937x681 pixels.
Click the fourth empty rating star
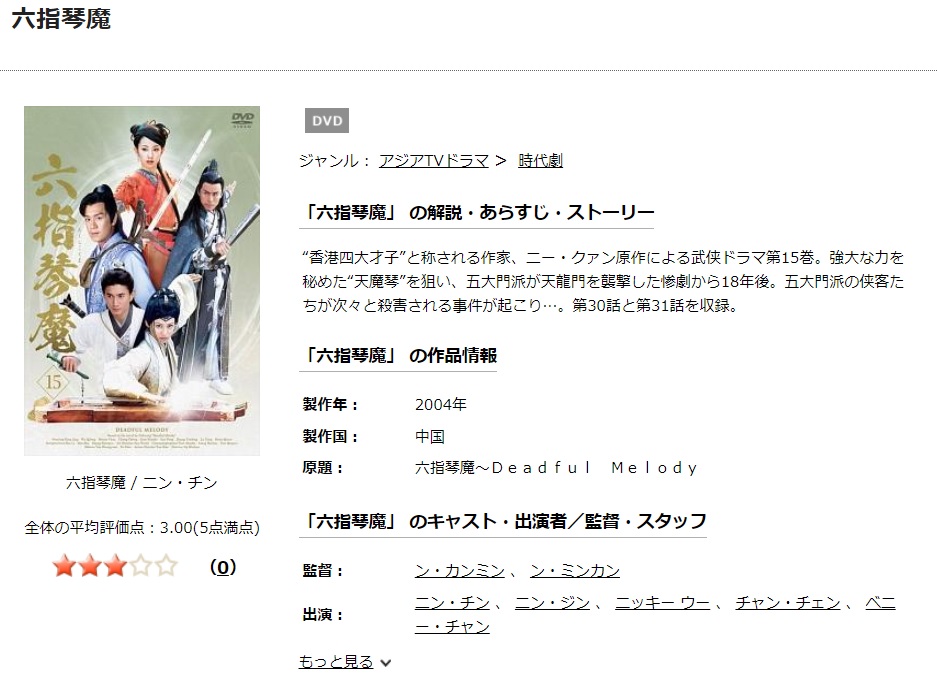pyautogui.click(x=140, y=566)
